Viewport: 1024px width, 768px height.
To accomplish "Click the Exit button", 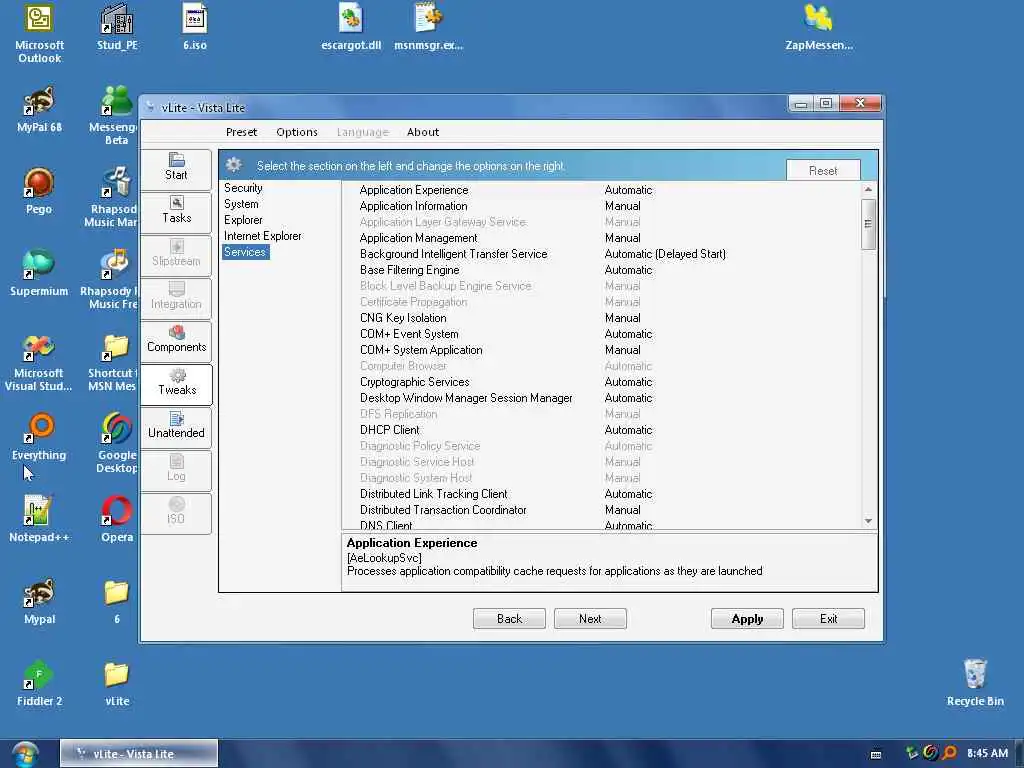I will (828, 618).
